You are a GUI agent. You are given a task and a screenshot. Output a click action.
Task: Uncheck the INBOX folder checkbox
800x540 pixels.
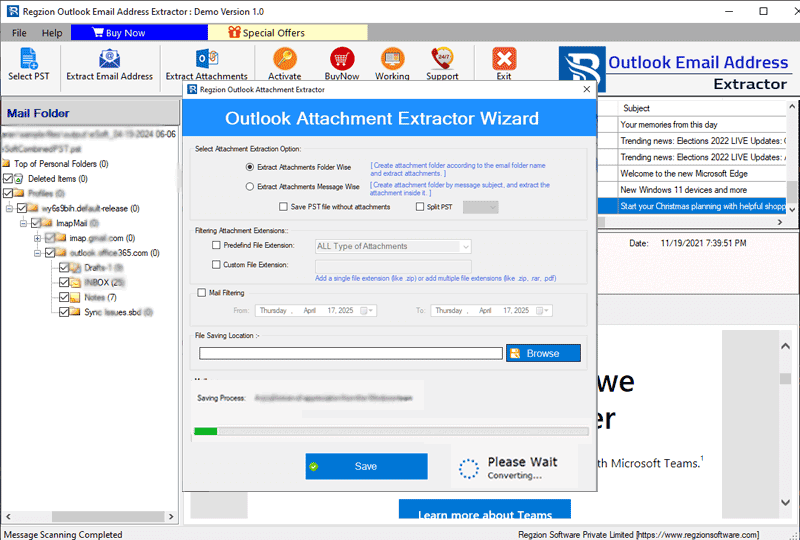64,282
